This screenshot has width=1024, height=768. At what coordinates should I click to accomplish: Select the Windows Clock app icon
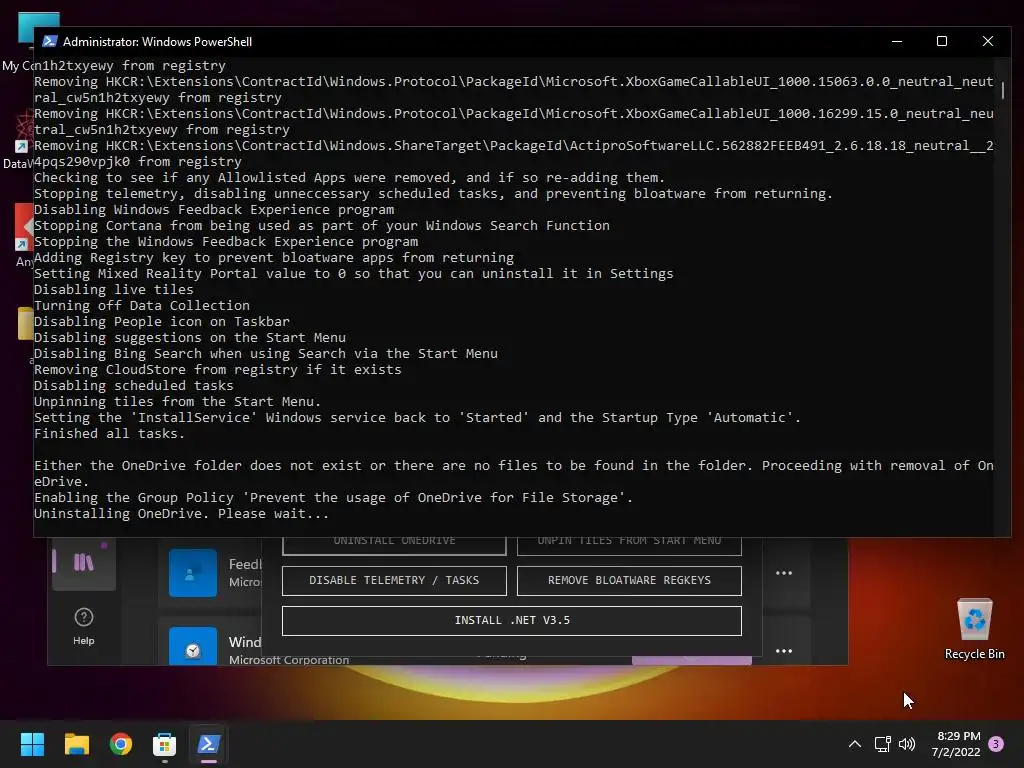point(193,646)
